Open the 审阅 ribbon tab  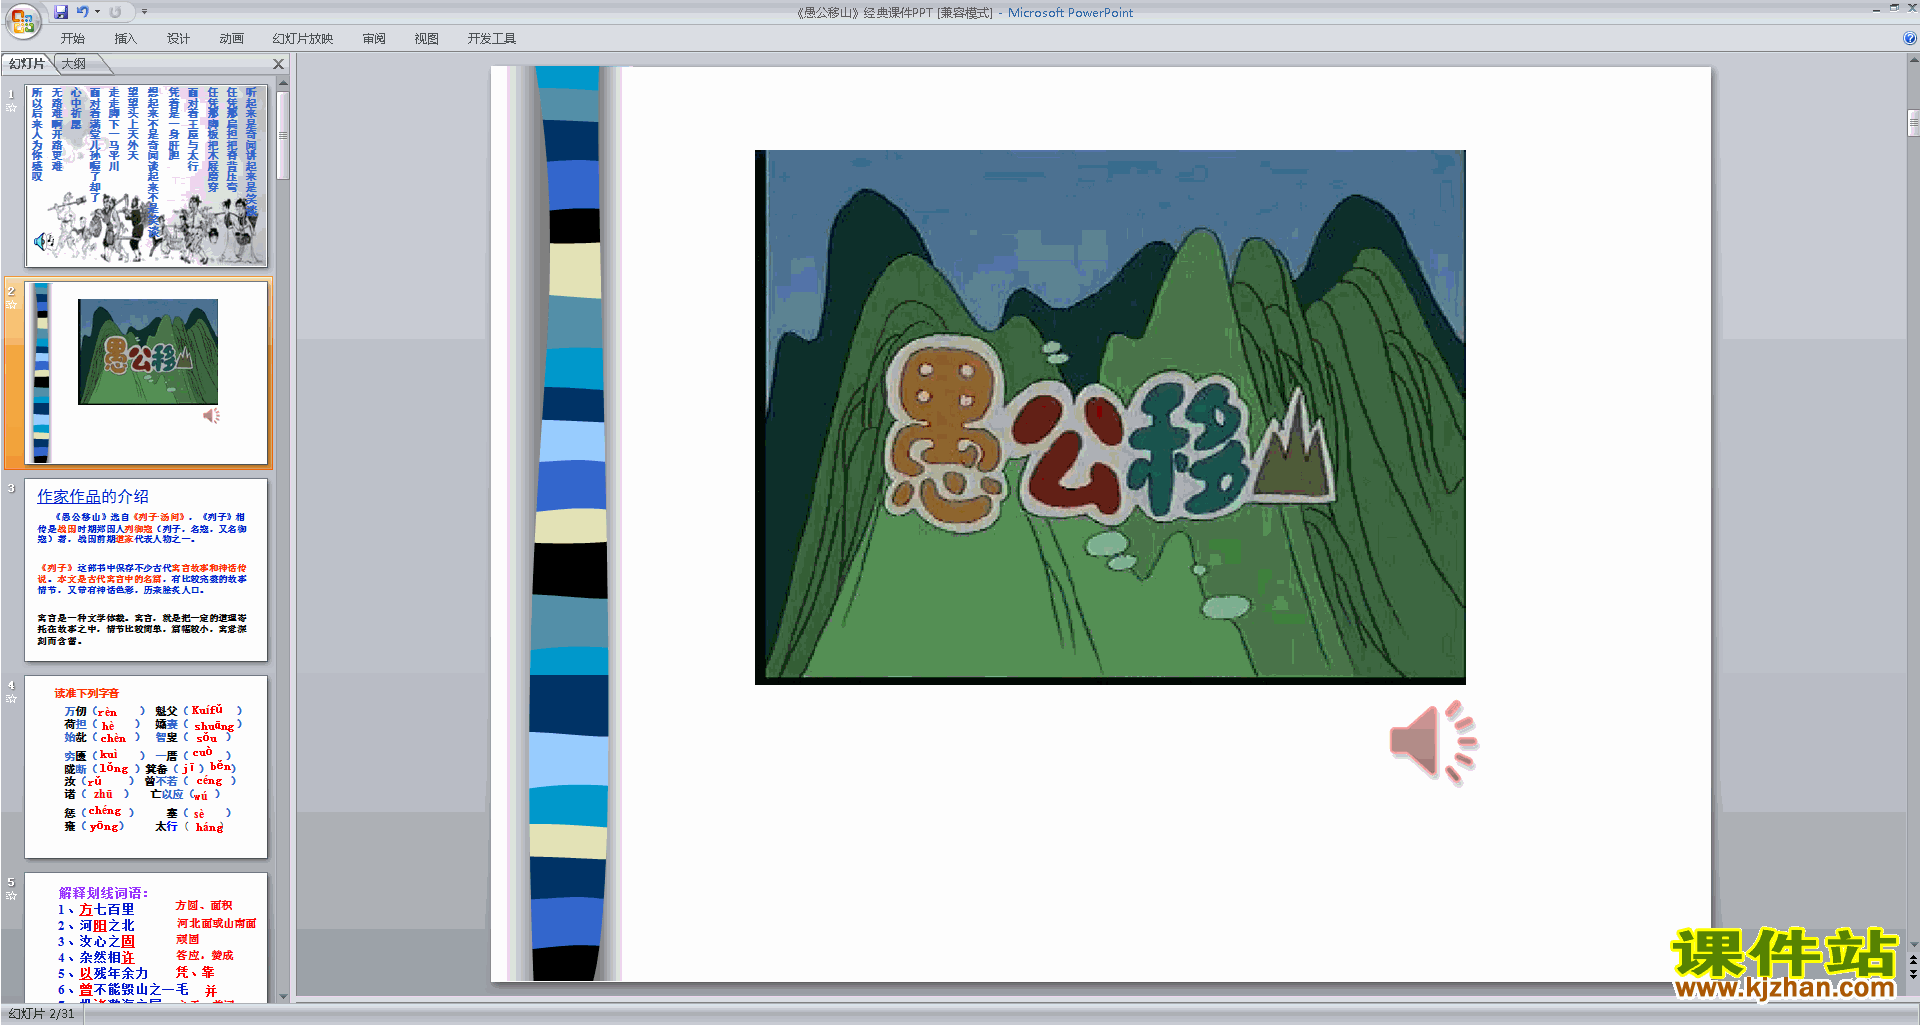[x=374, y=39]
